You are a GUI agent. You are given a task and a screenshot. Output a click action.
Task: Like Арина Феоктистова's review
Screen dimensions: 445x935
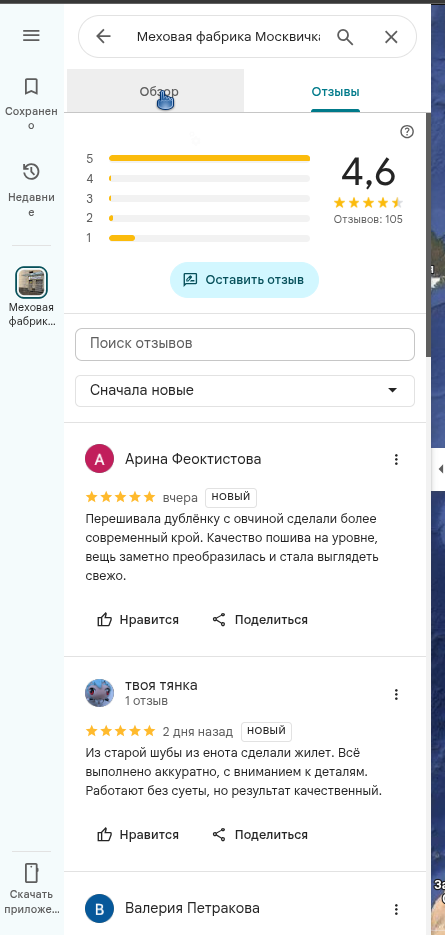(138, 620)
